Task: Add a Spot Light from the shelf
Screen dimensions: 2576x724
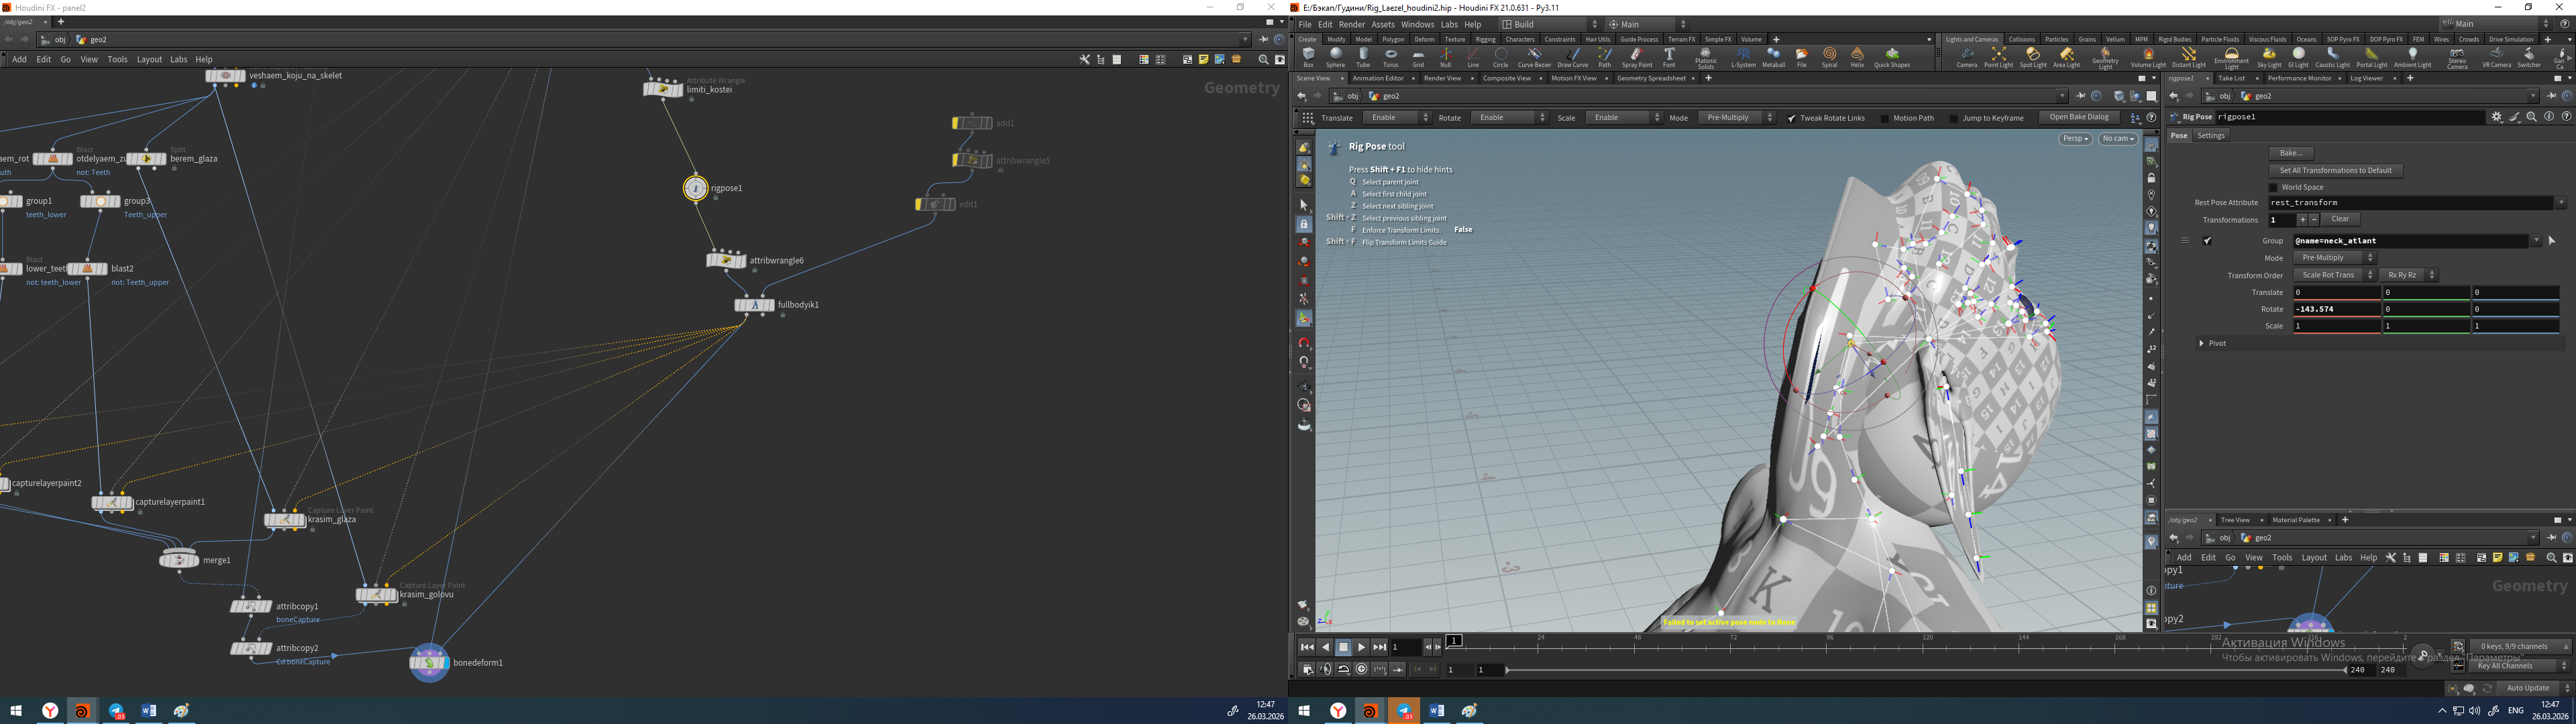Action: (2033, 58)
